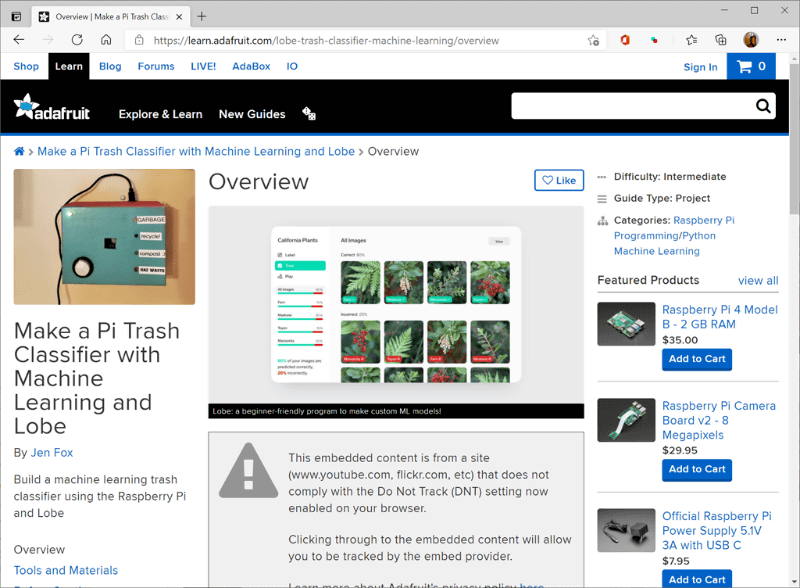The height and width of the screenshot is (588, 800).
Task: View all featured products
Action: pos(758,281)
